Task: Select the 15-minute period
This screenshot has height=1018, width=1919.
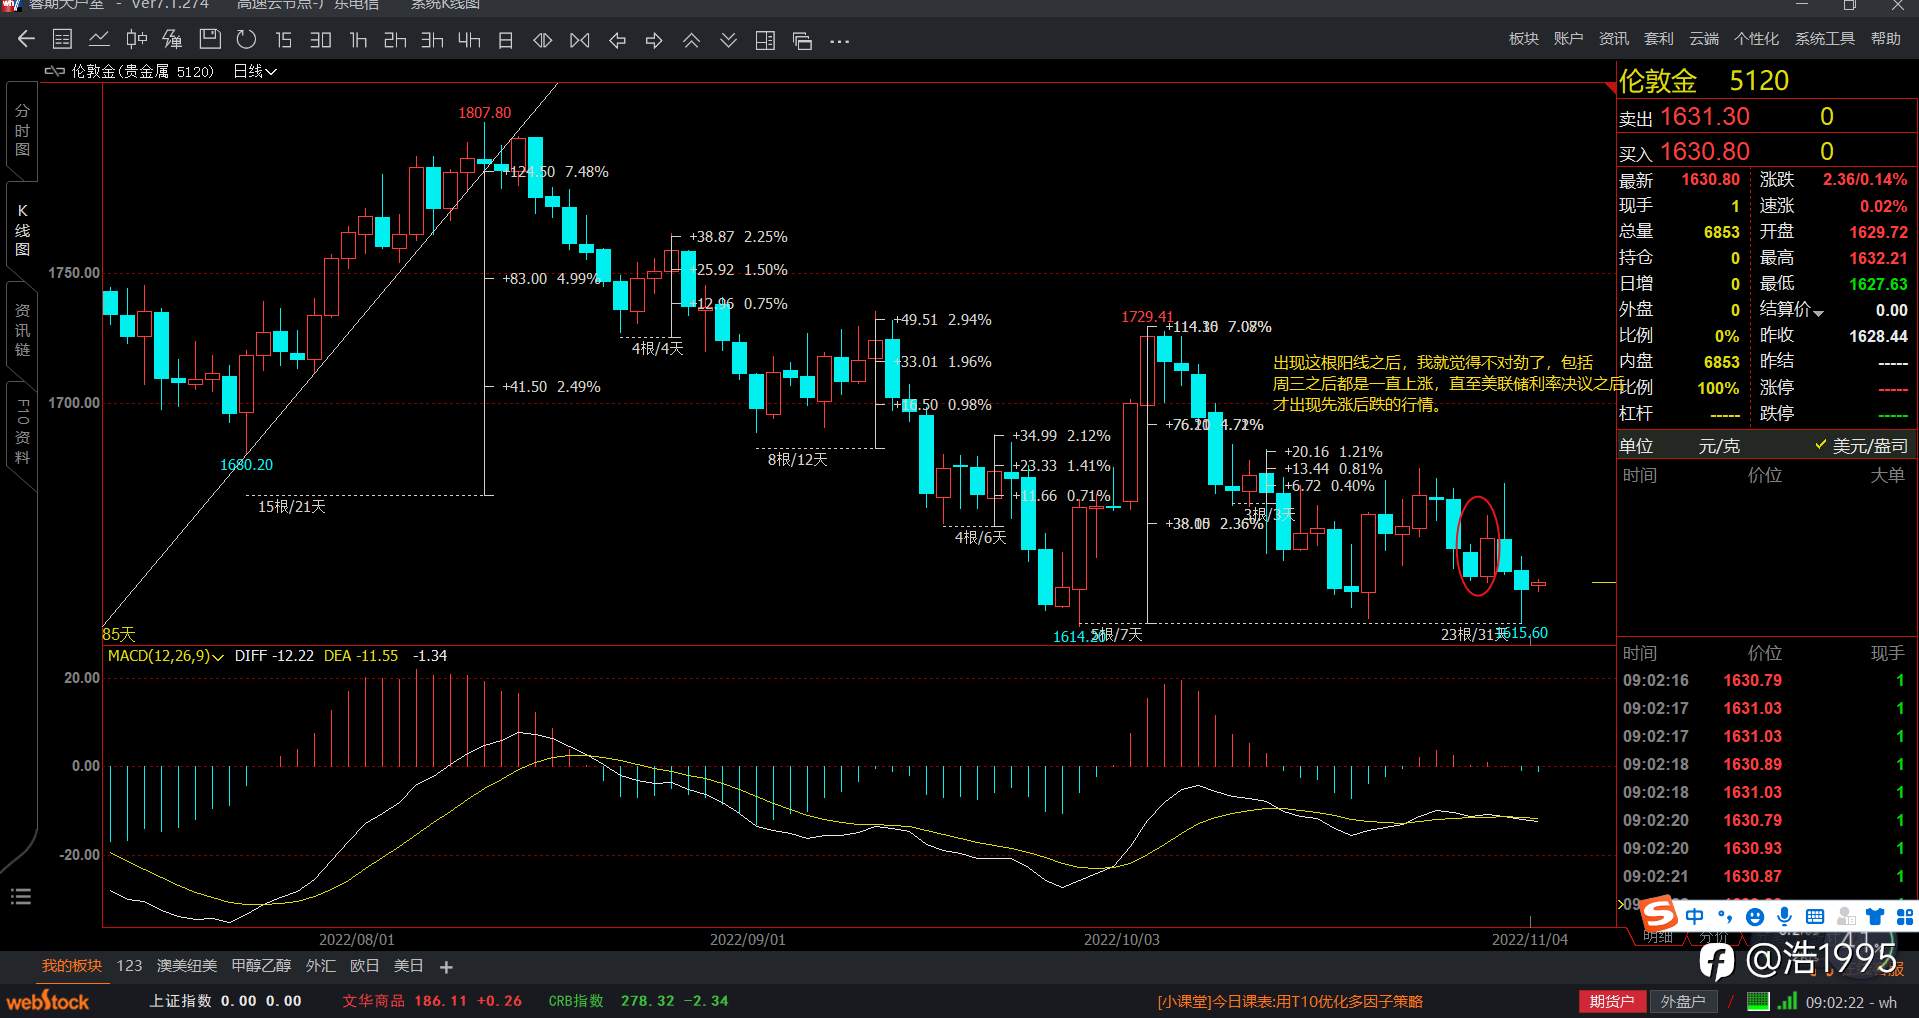Action: click(283, 40)
